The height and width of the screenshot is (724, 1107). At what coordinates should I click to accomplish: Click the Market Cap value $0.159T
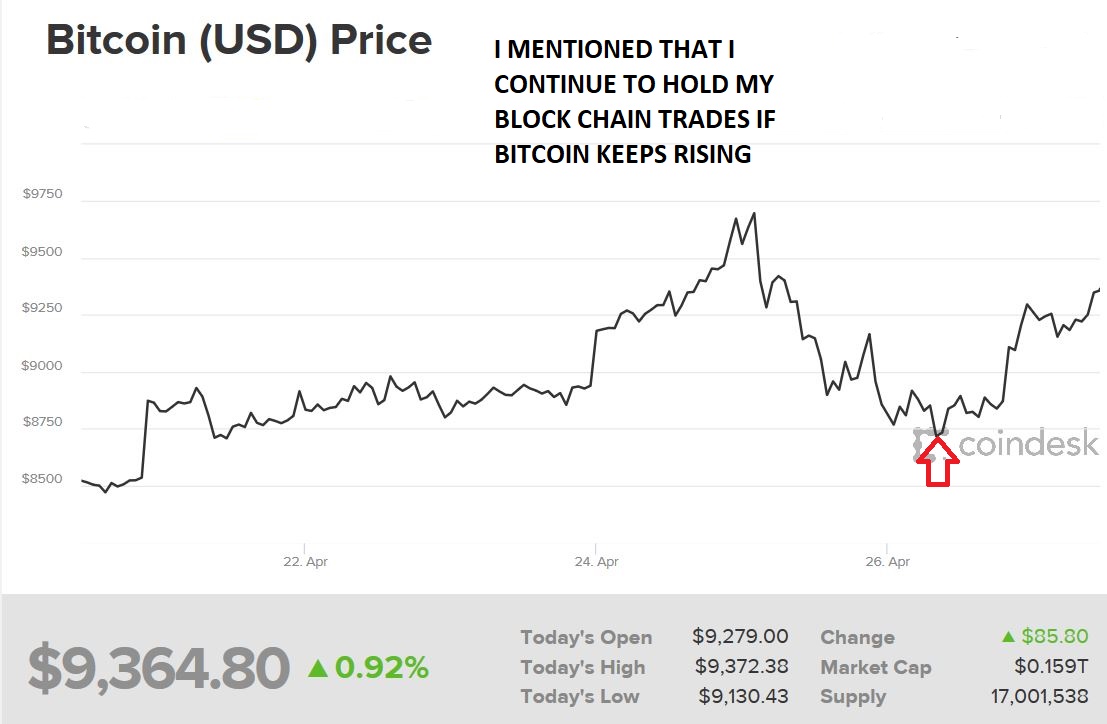click(x=1051, y=667)
